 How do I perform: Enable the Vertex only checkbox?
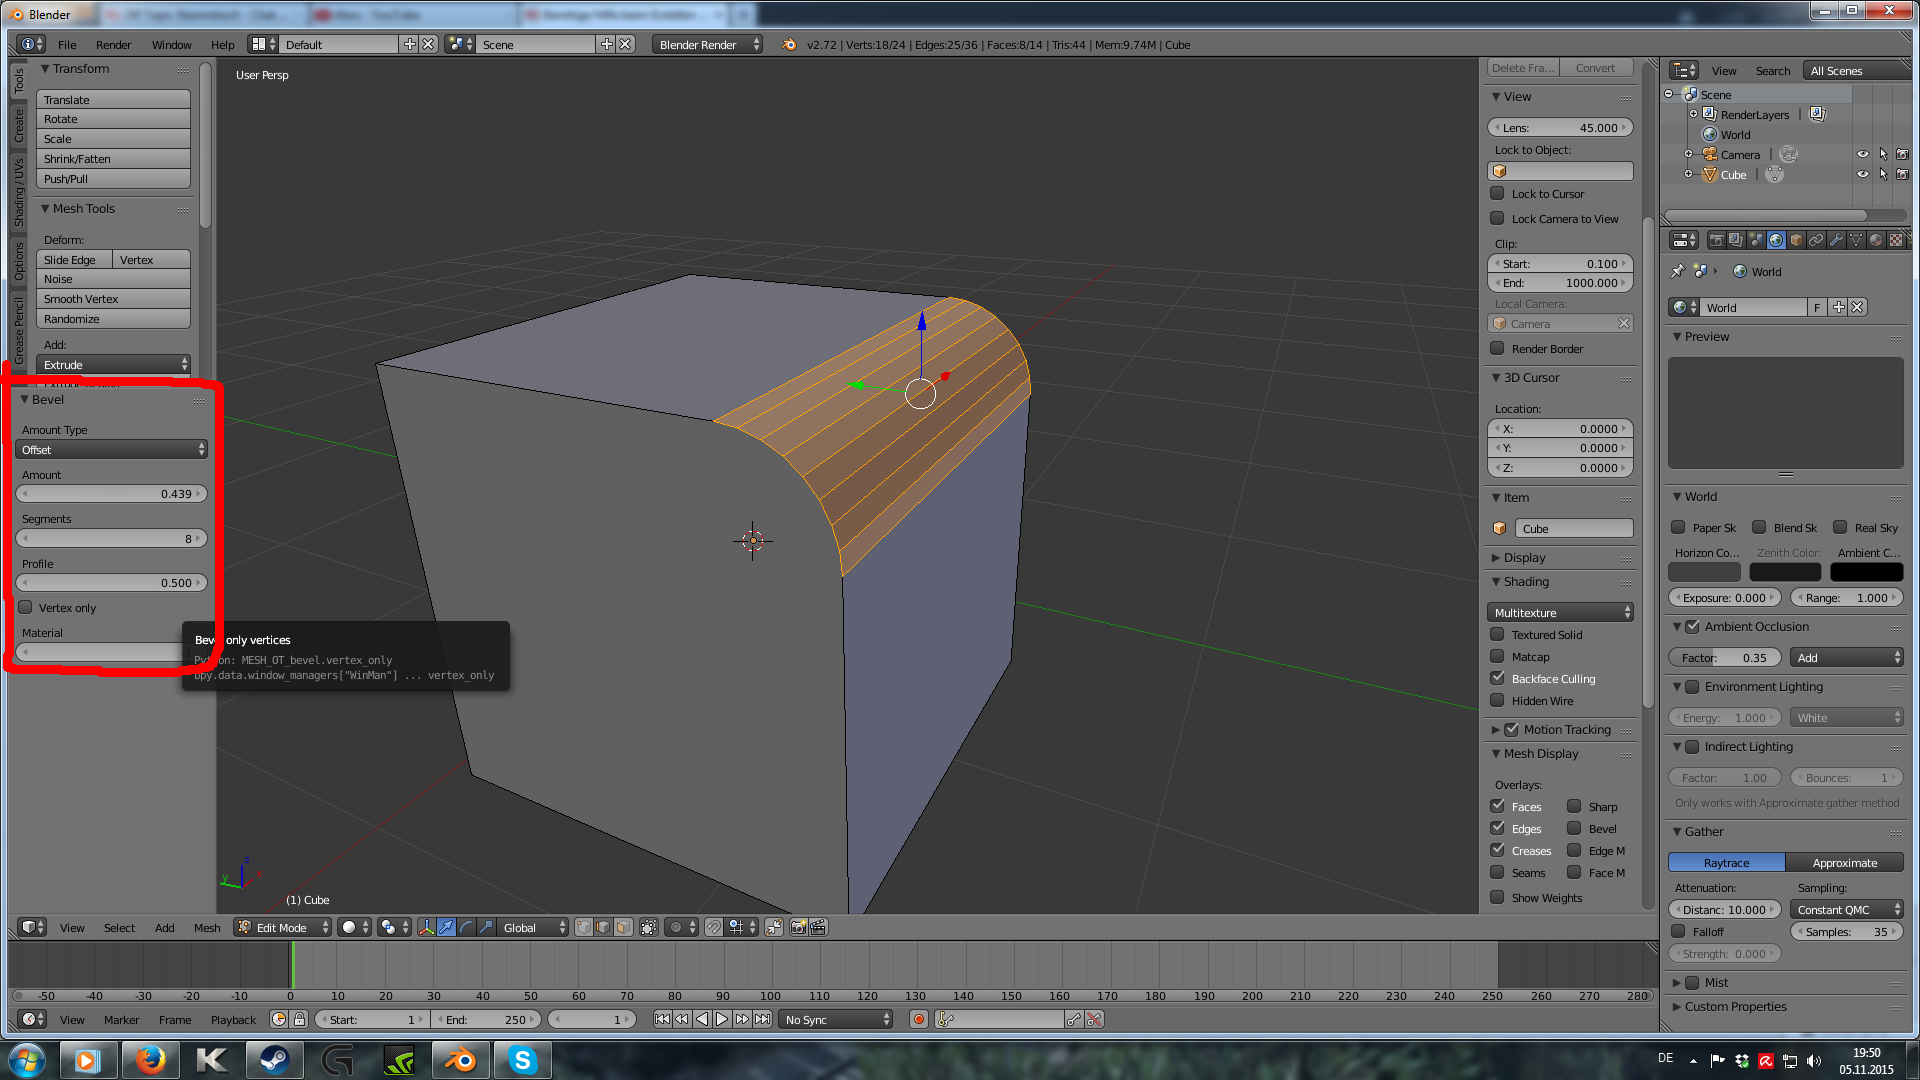coord(26,608)
